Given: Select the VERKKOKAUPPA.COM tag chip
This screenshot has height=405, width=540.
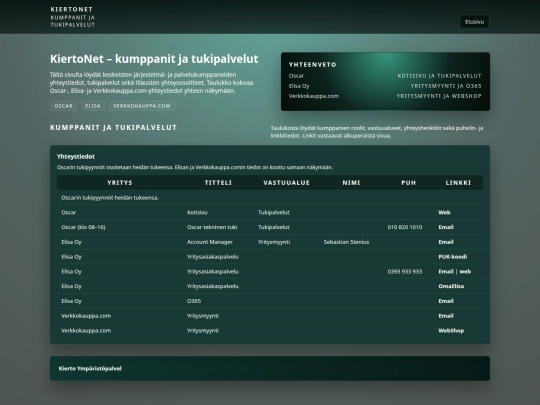Looking at the screenshot, I should (x=142, y=106).
